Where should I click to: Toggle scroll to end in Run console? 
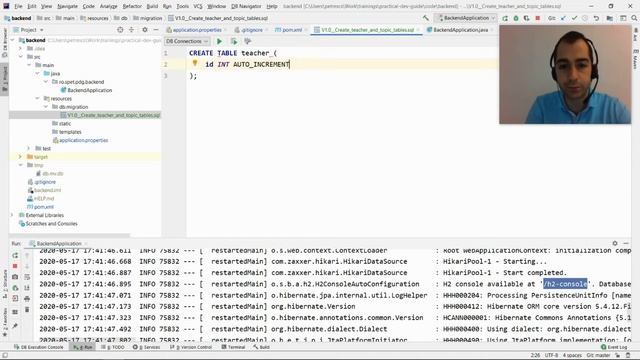click(x=27, y=288)
